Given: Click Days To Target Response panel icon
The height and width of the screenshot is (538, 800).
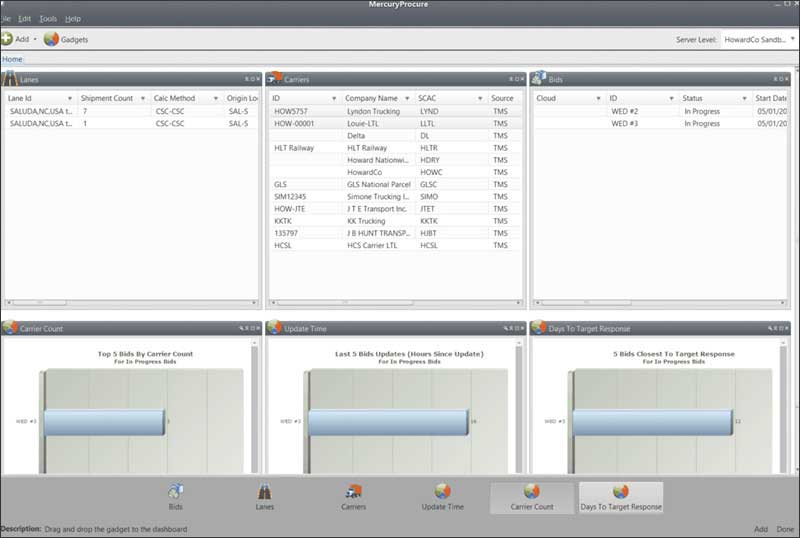Looking at the screenshot, I should click(x=539, y=328).
